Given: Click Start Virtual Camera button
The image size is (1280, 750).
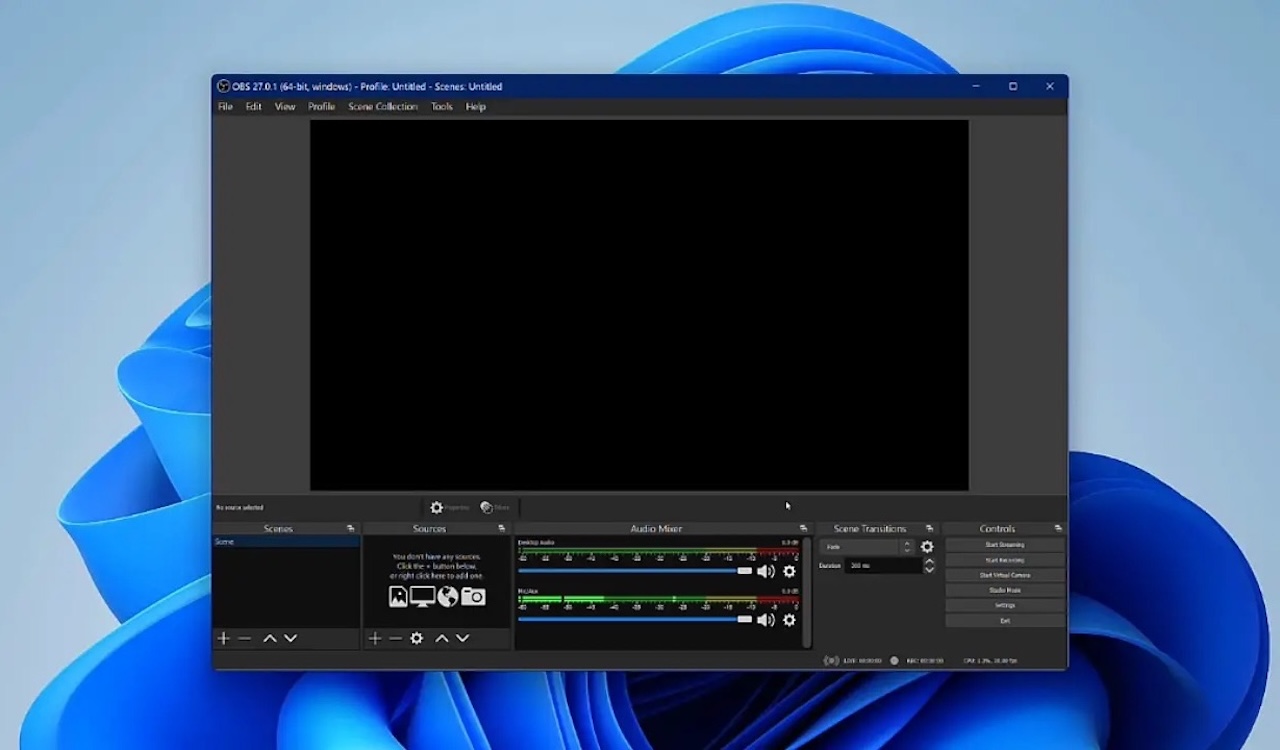Looking at the screenshot, I should point(1005,575).
